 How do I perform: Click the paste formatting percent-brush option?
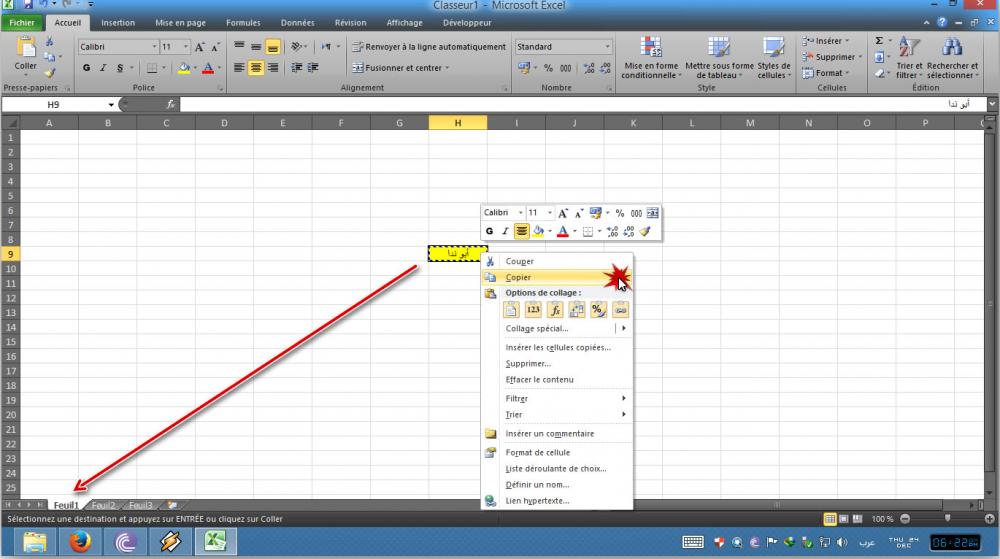(598, 310)
